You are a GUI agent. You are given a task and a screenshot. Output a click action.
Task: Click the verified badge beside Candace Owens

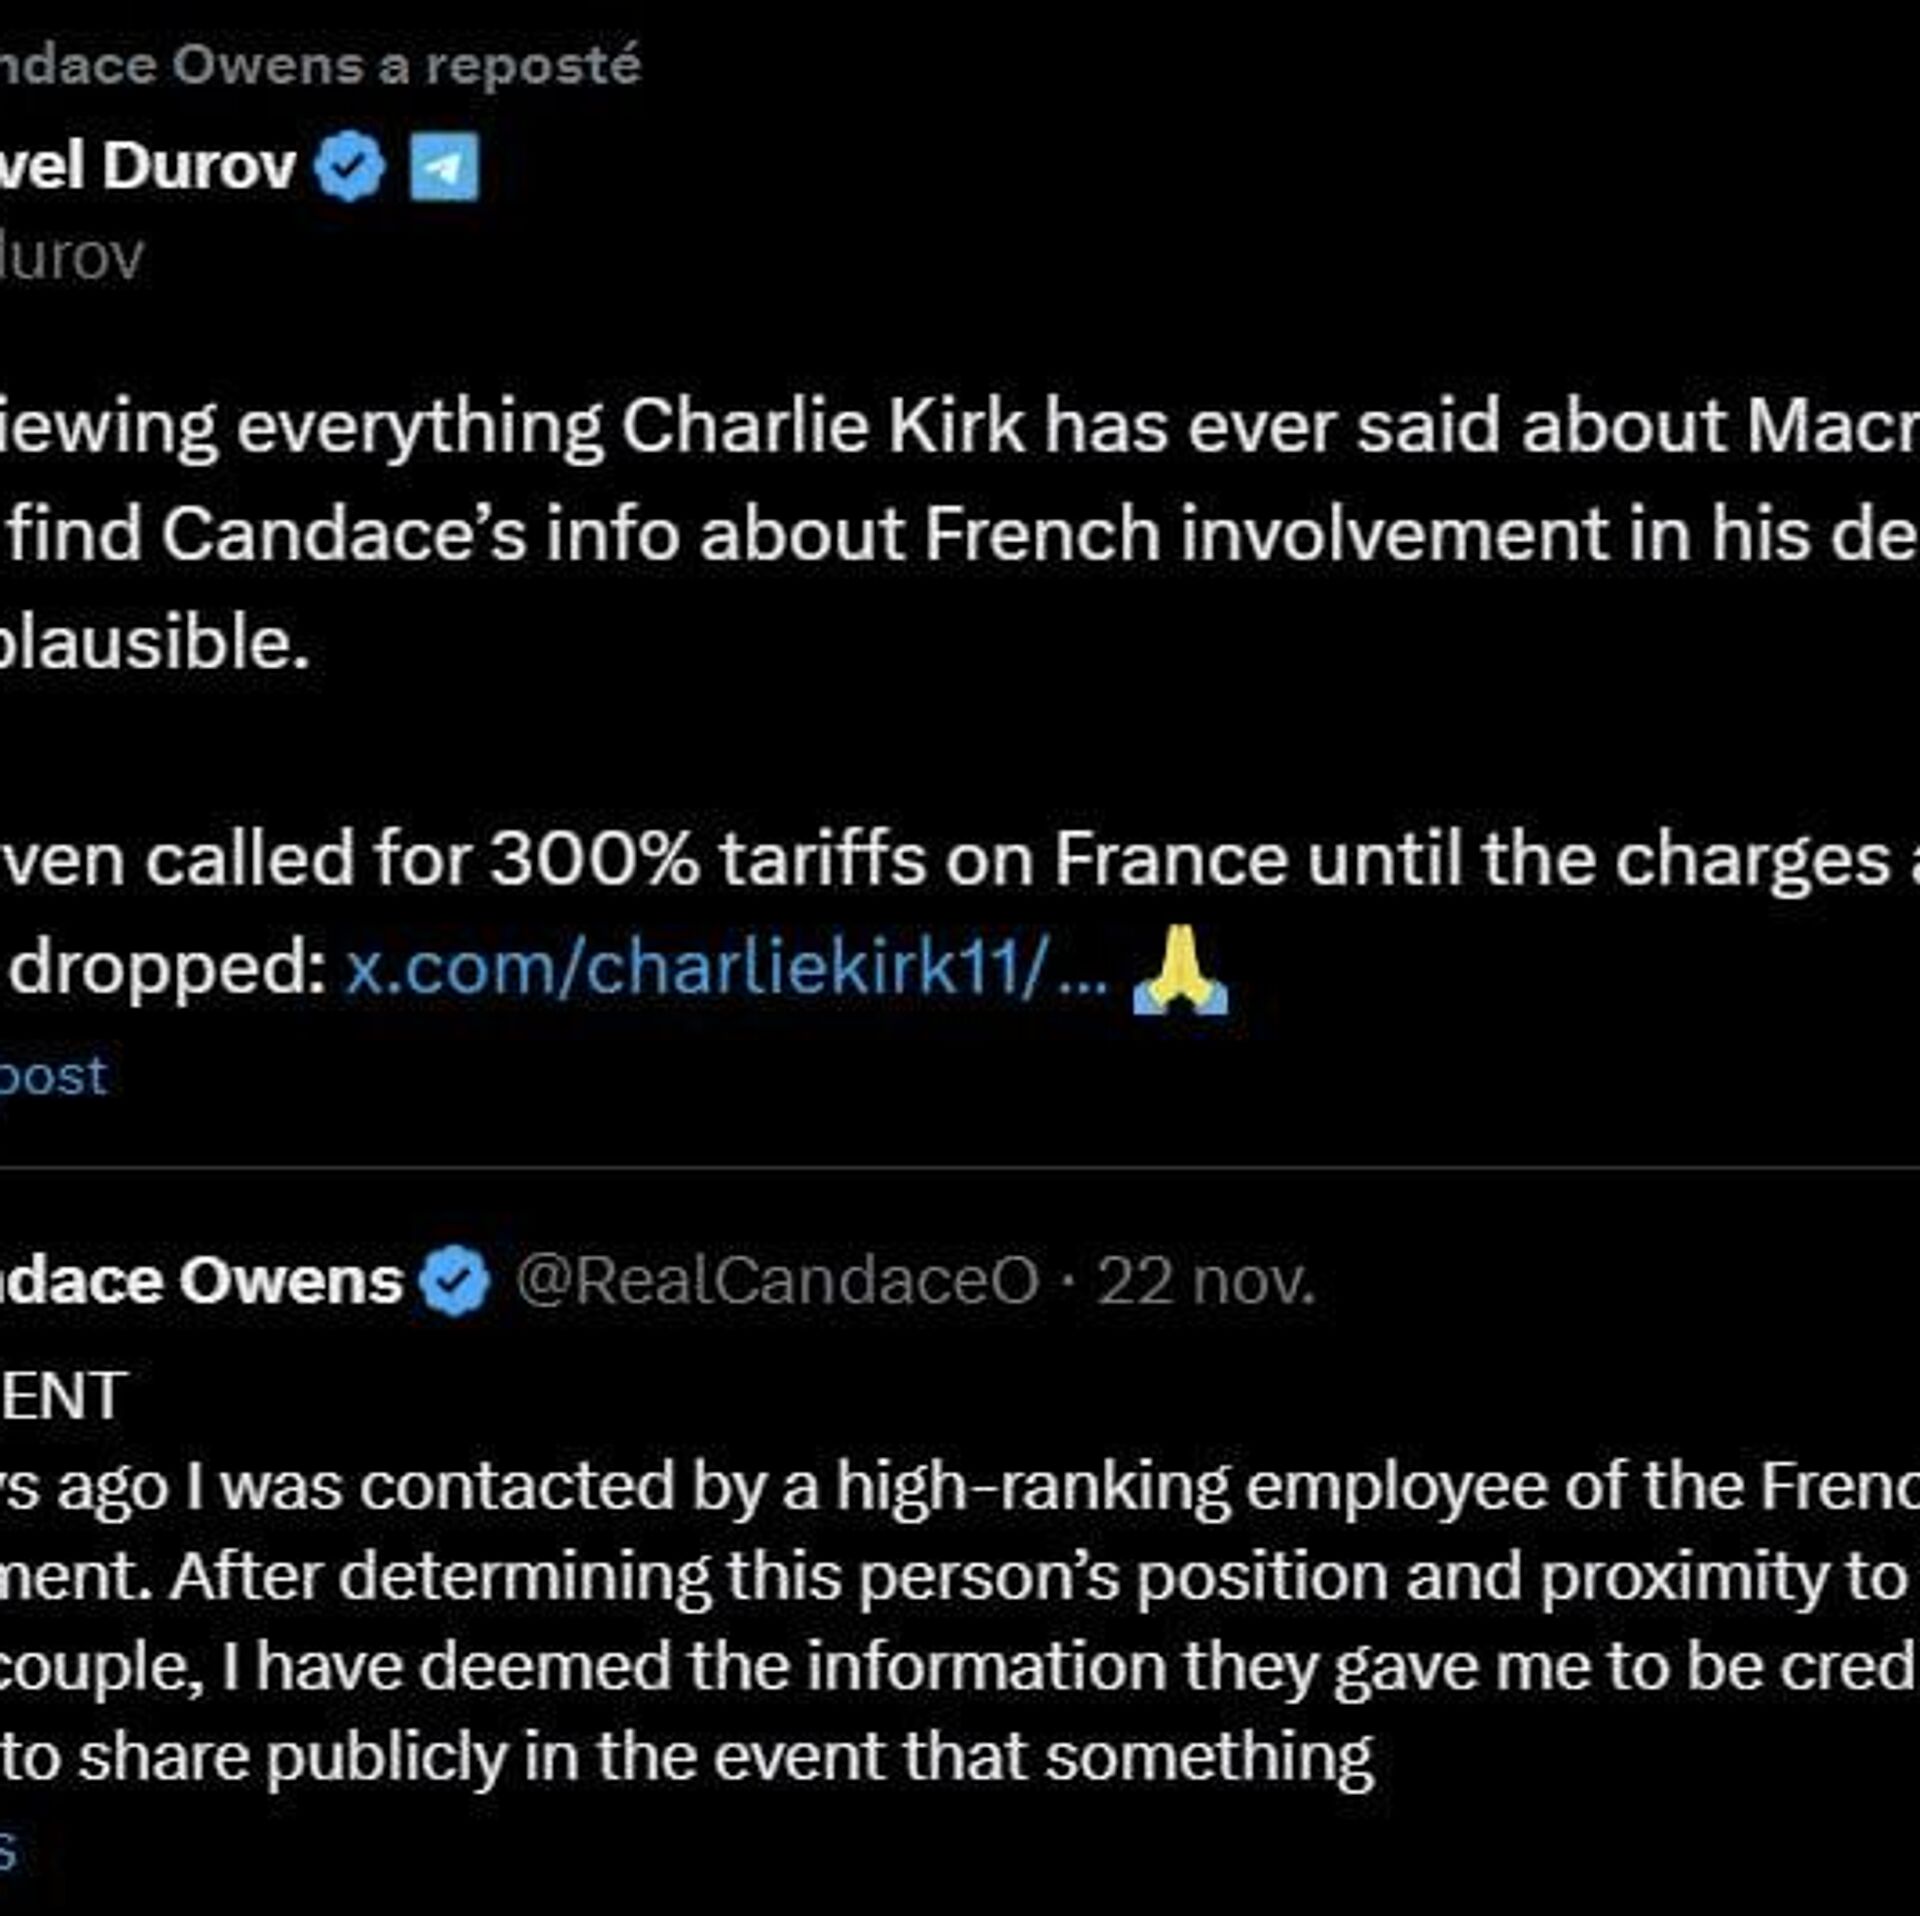click(x=454, y=1281)
